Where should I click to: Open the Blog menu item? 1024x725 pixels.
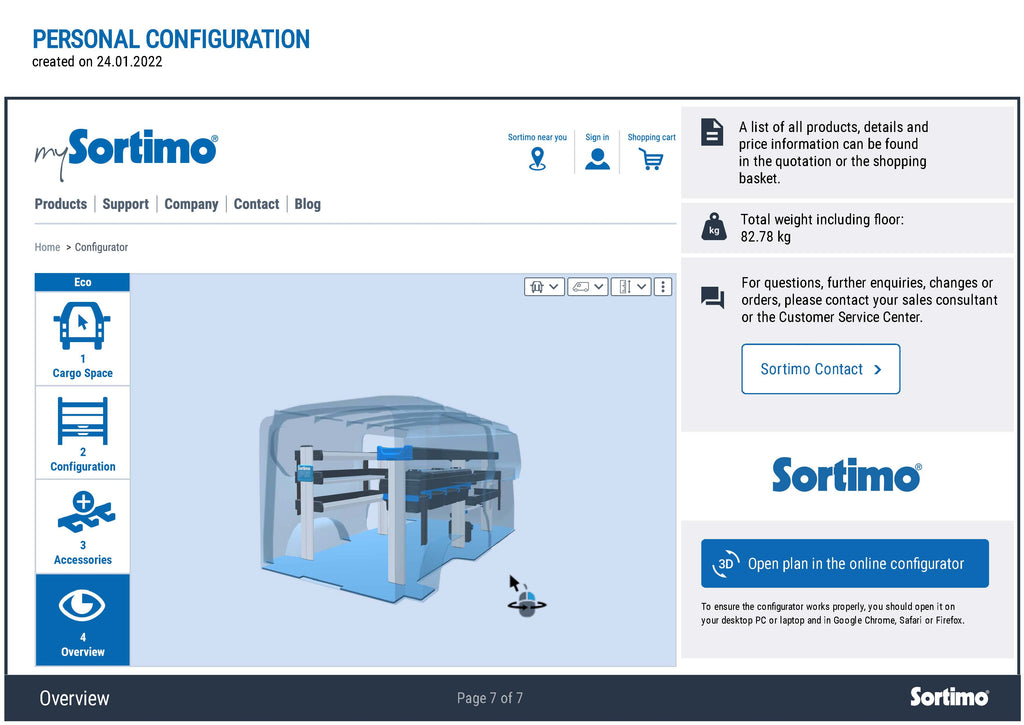tap(308, 204)
